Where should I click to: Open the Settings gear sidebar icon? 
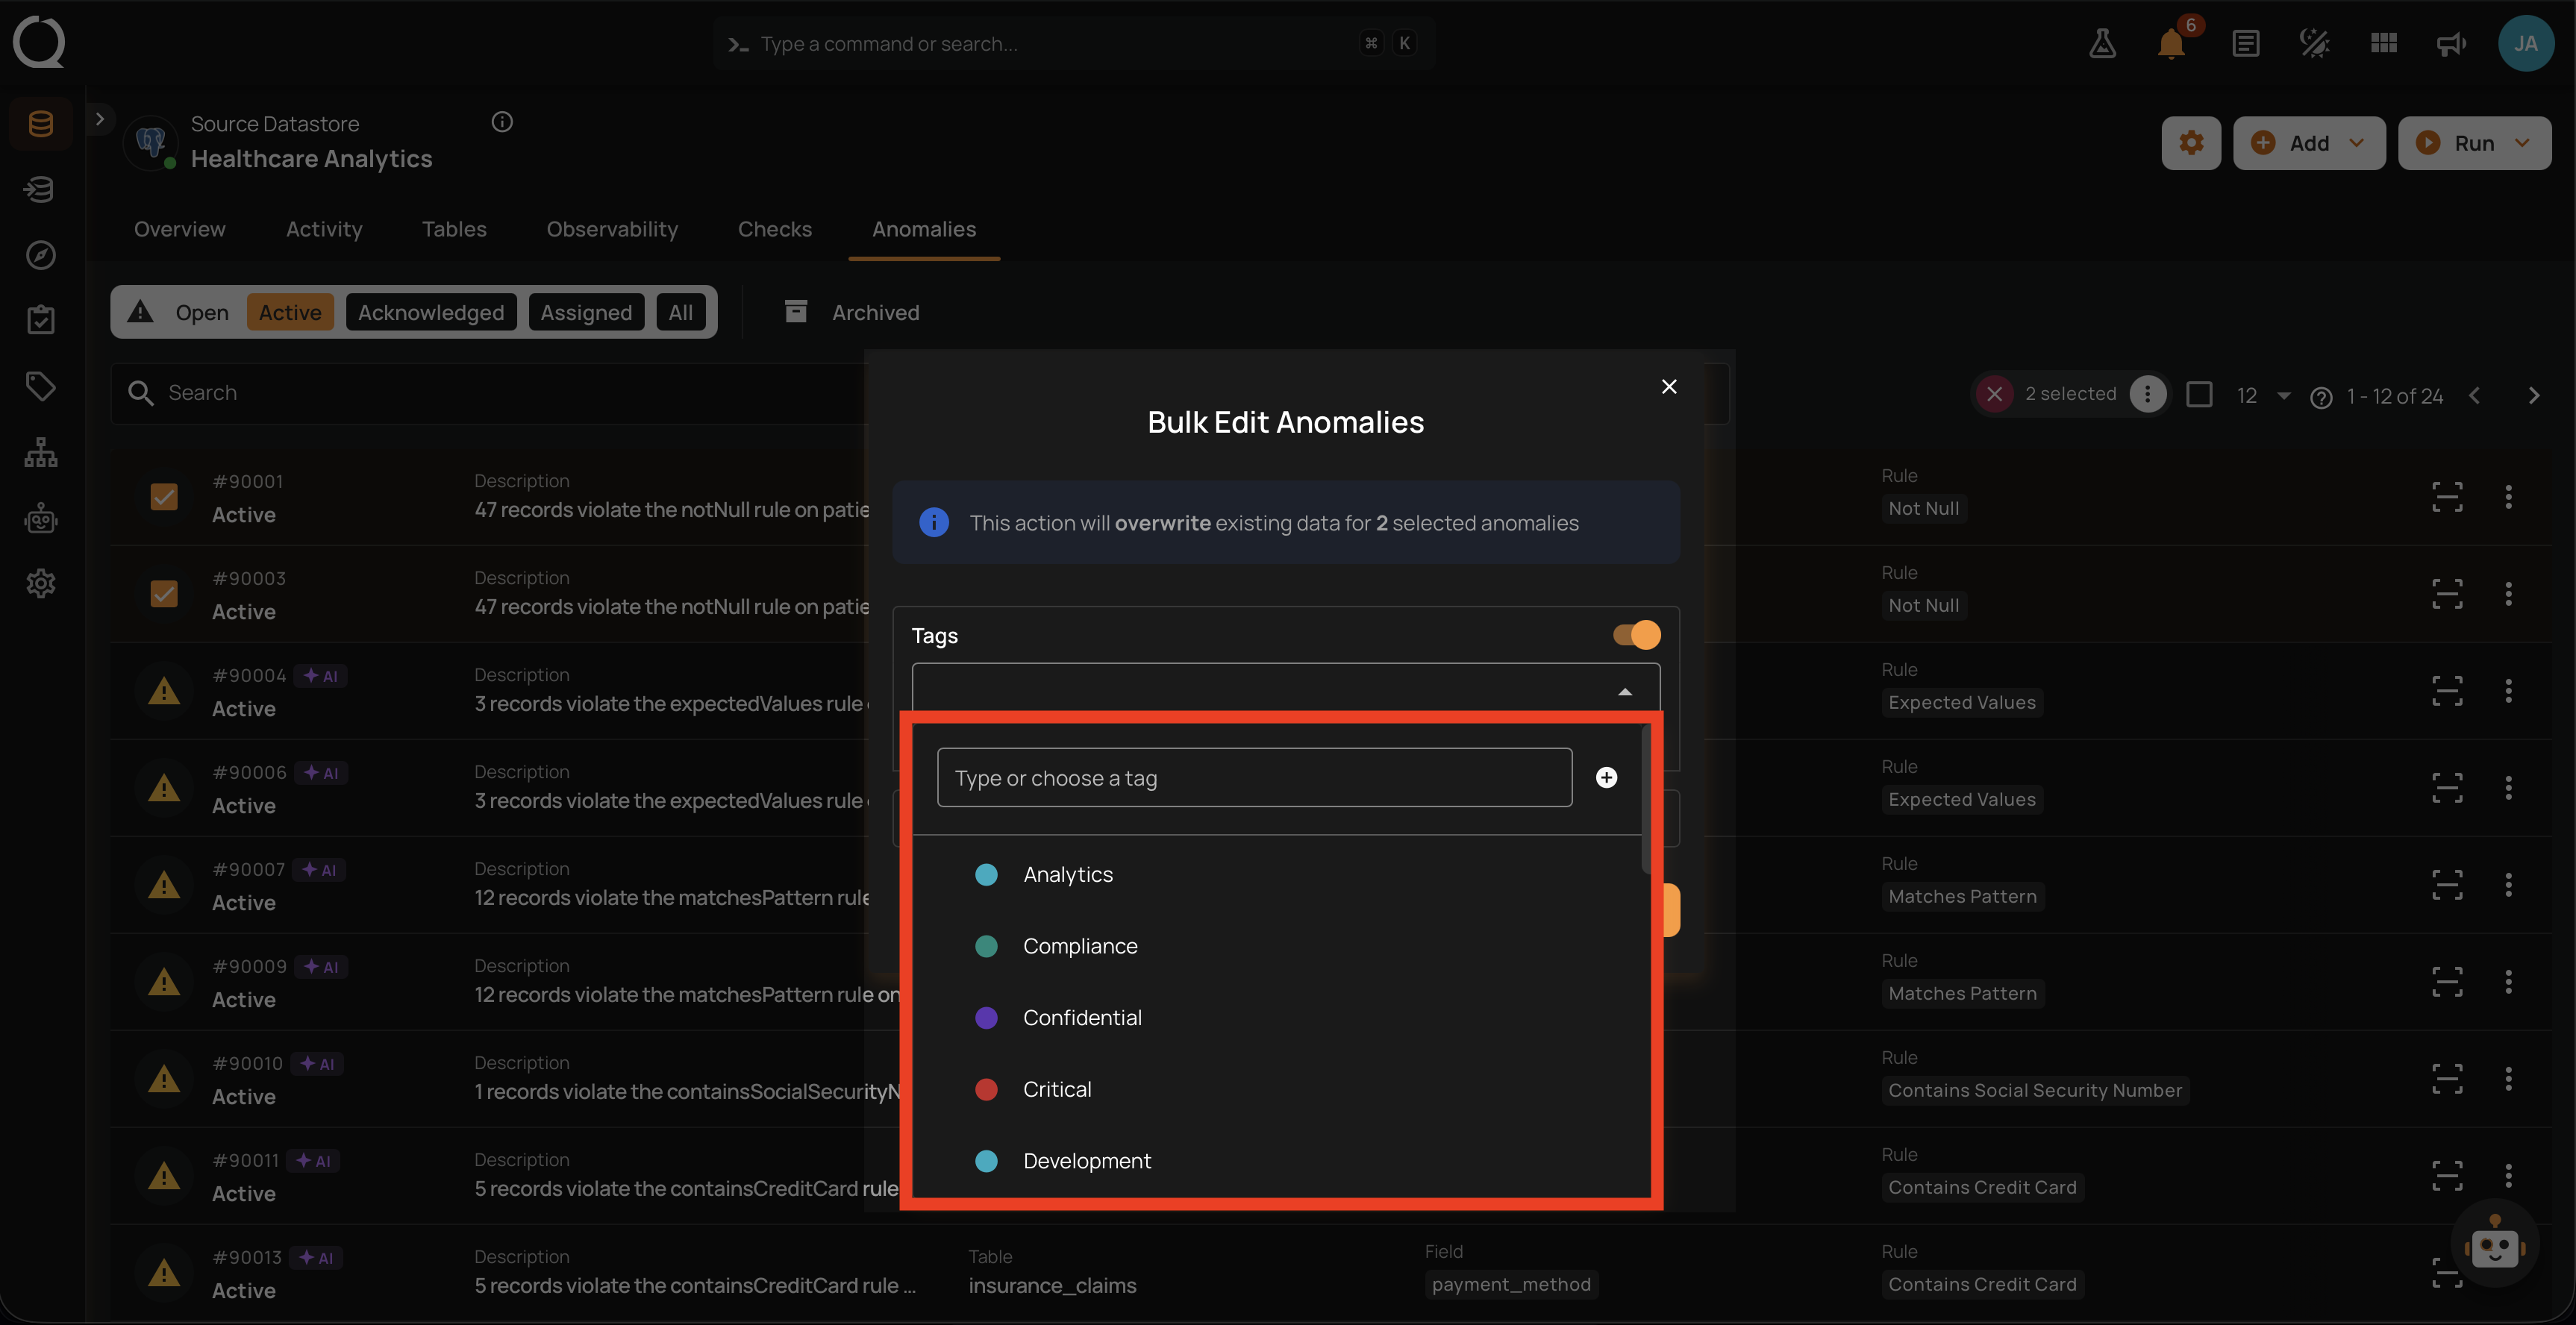point(41,583)
